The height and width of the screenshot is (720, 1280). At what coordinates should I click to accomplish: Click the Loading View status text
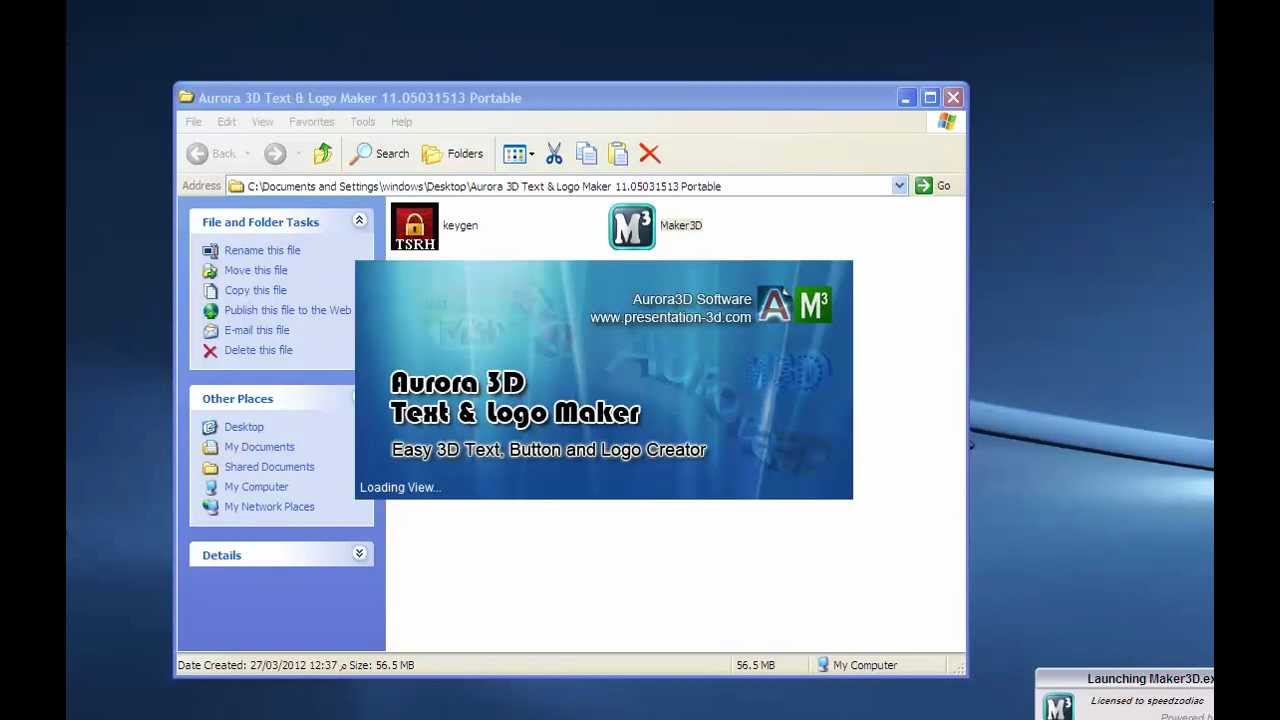click(x=400, y=487)
